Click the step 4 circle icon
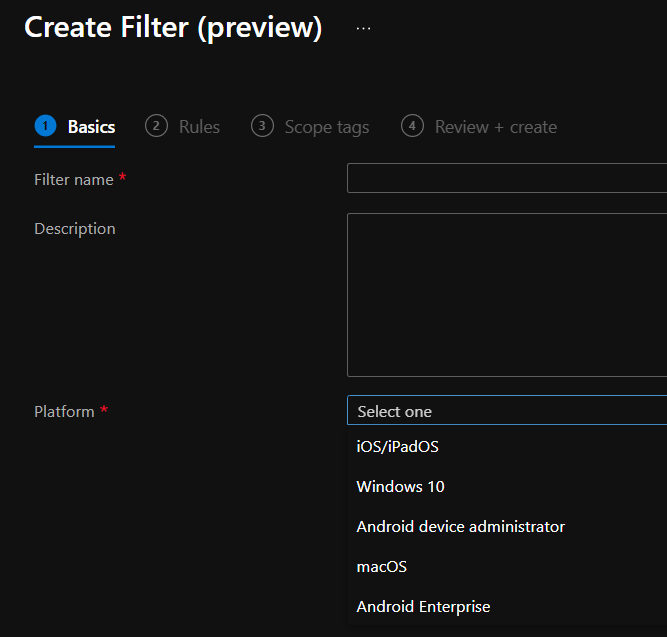The height and width of the screenshot is (637, 667). coord(412,126)
